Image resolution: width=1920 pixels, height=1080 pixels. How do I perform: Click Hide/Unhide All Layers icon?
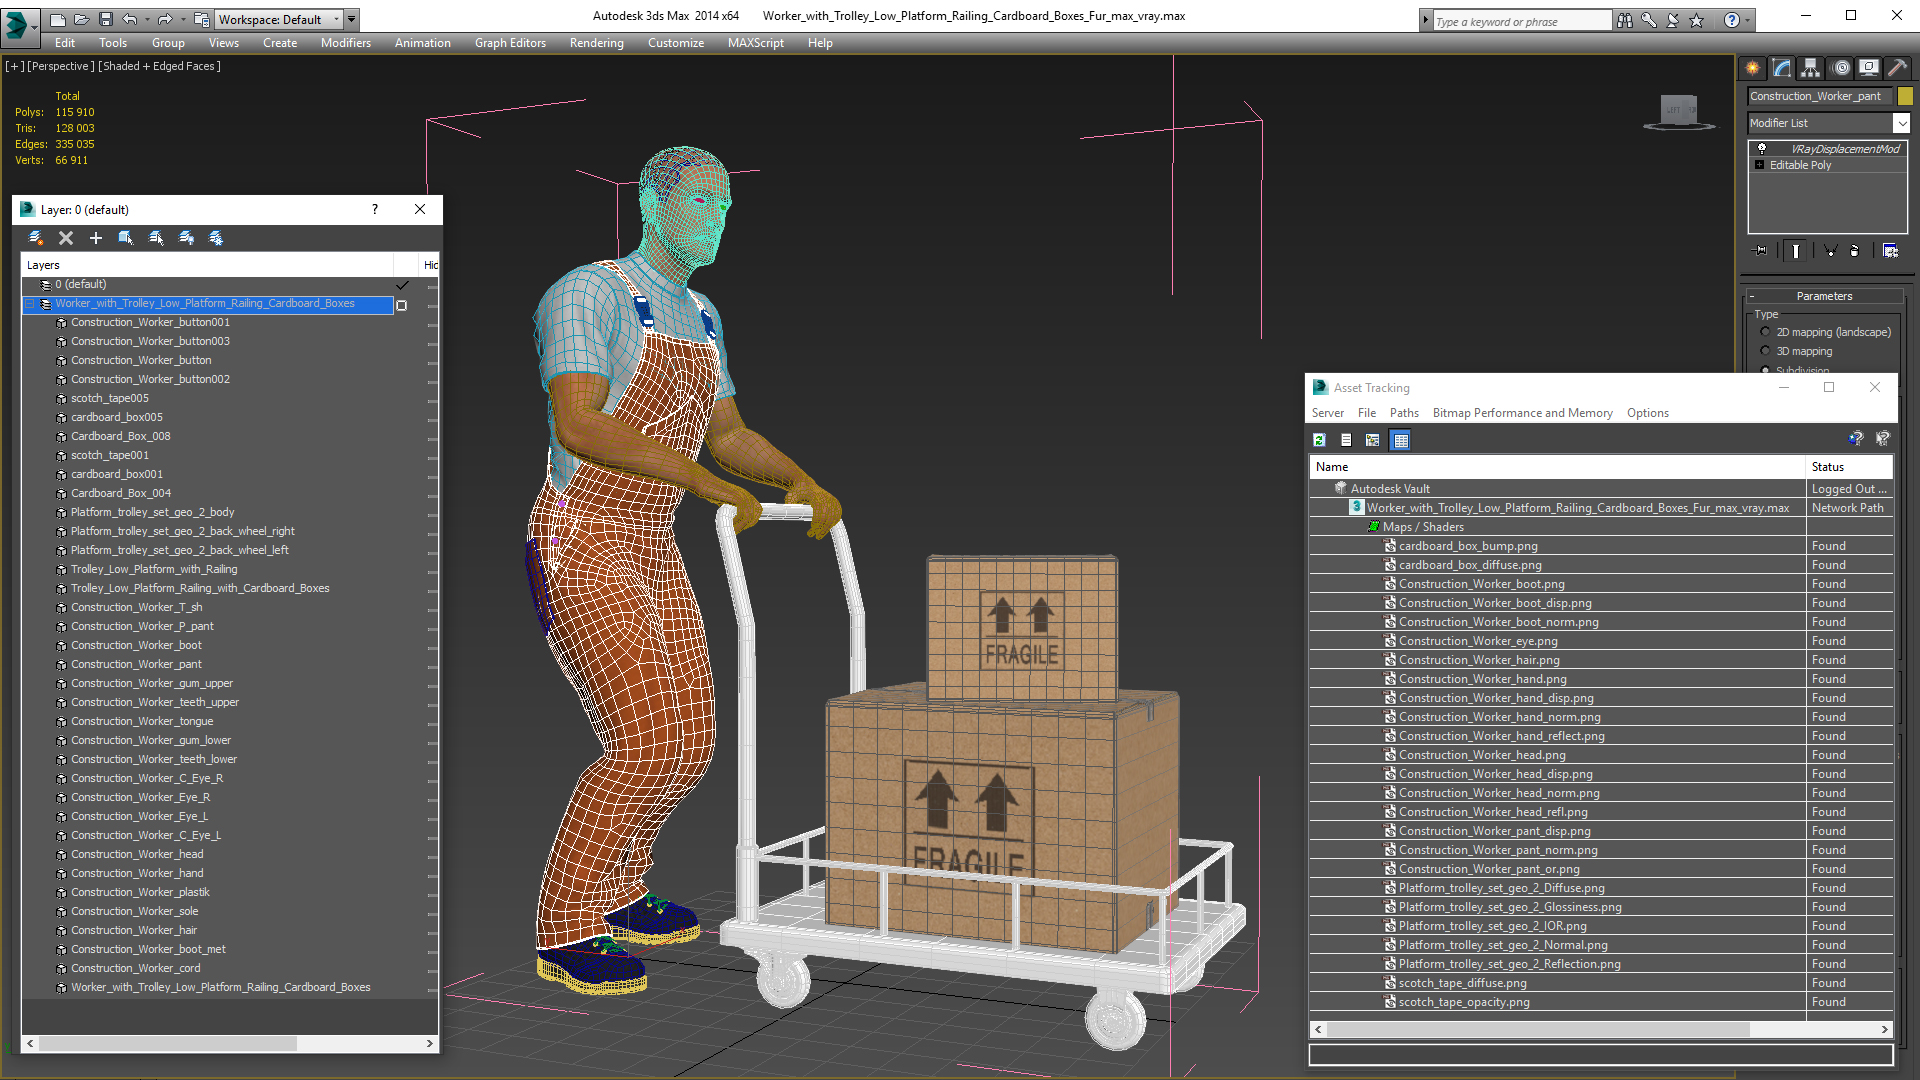[186, 238]
